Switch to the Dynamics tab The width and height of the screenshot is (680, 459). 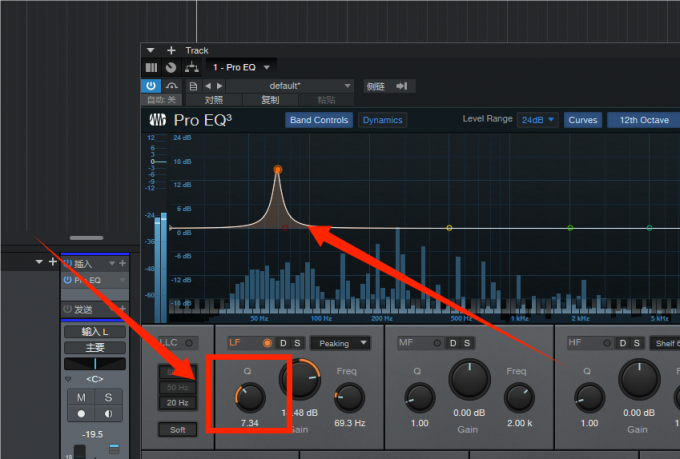pos(382,120)
